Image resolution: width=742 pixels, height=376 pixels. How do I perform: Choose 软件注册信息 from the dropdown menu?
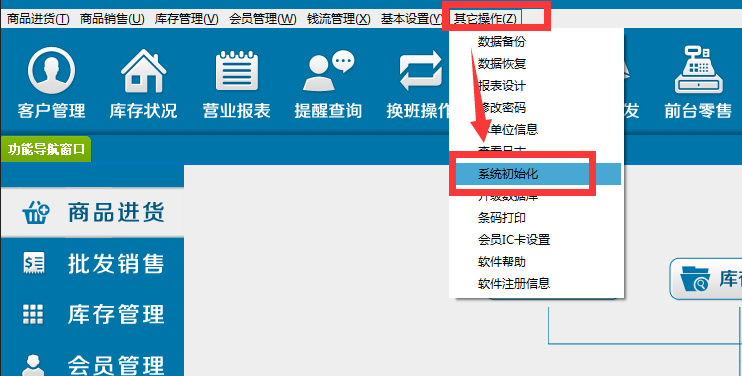pyautogui.click(x=514, y=284)
